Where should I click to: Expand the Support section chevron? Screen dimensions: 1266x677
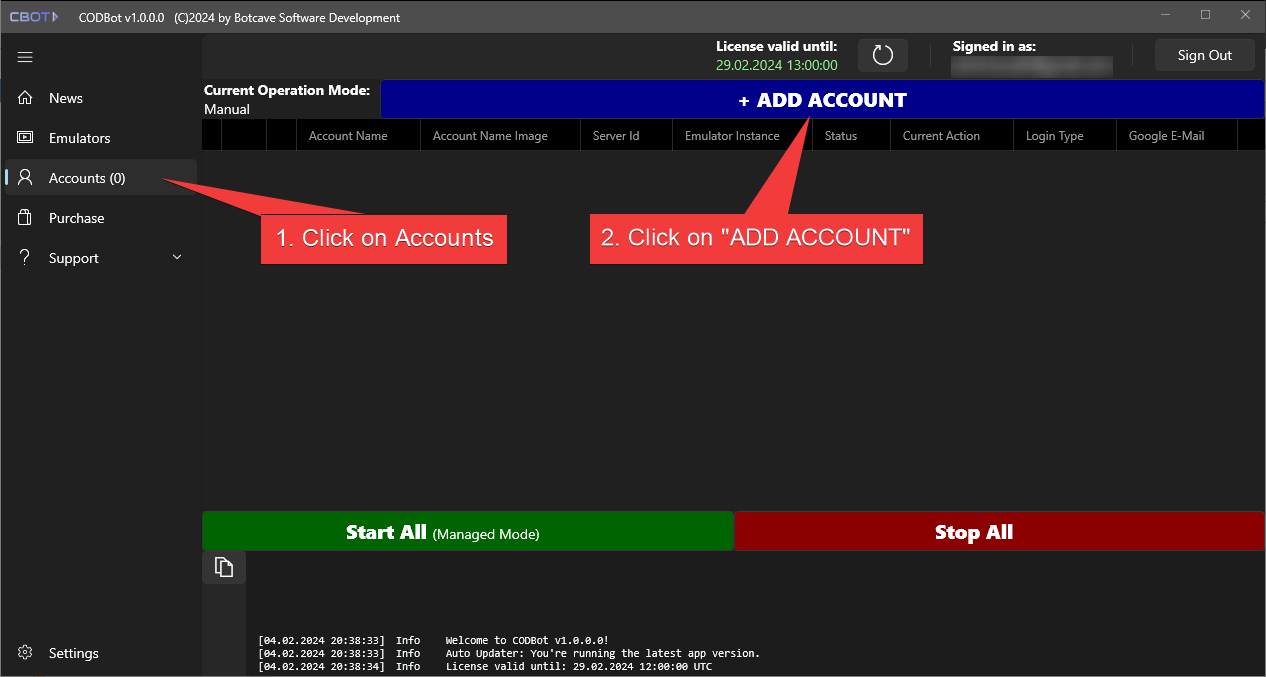click(177, 257)
